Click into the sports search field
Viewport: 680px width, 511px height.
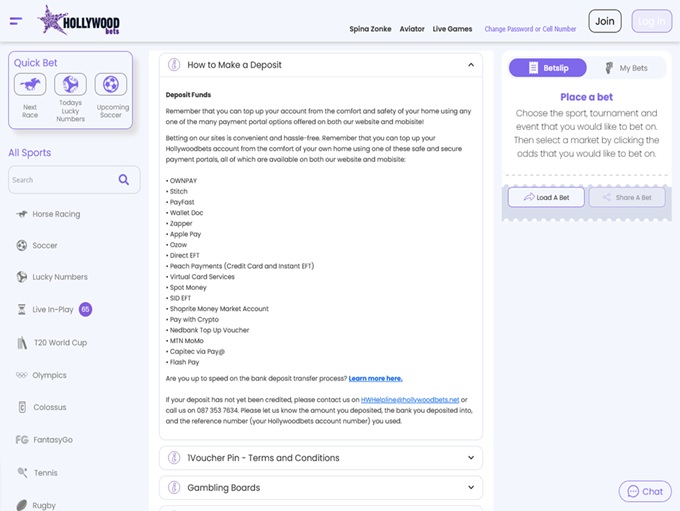click(x=62, y=180)
